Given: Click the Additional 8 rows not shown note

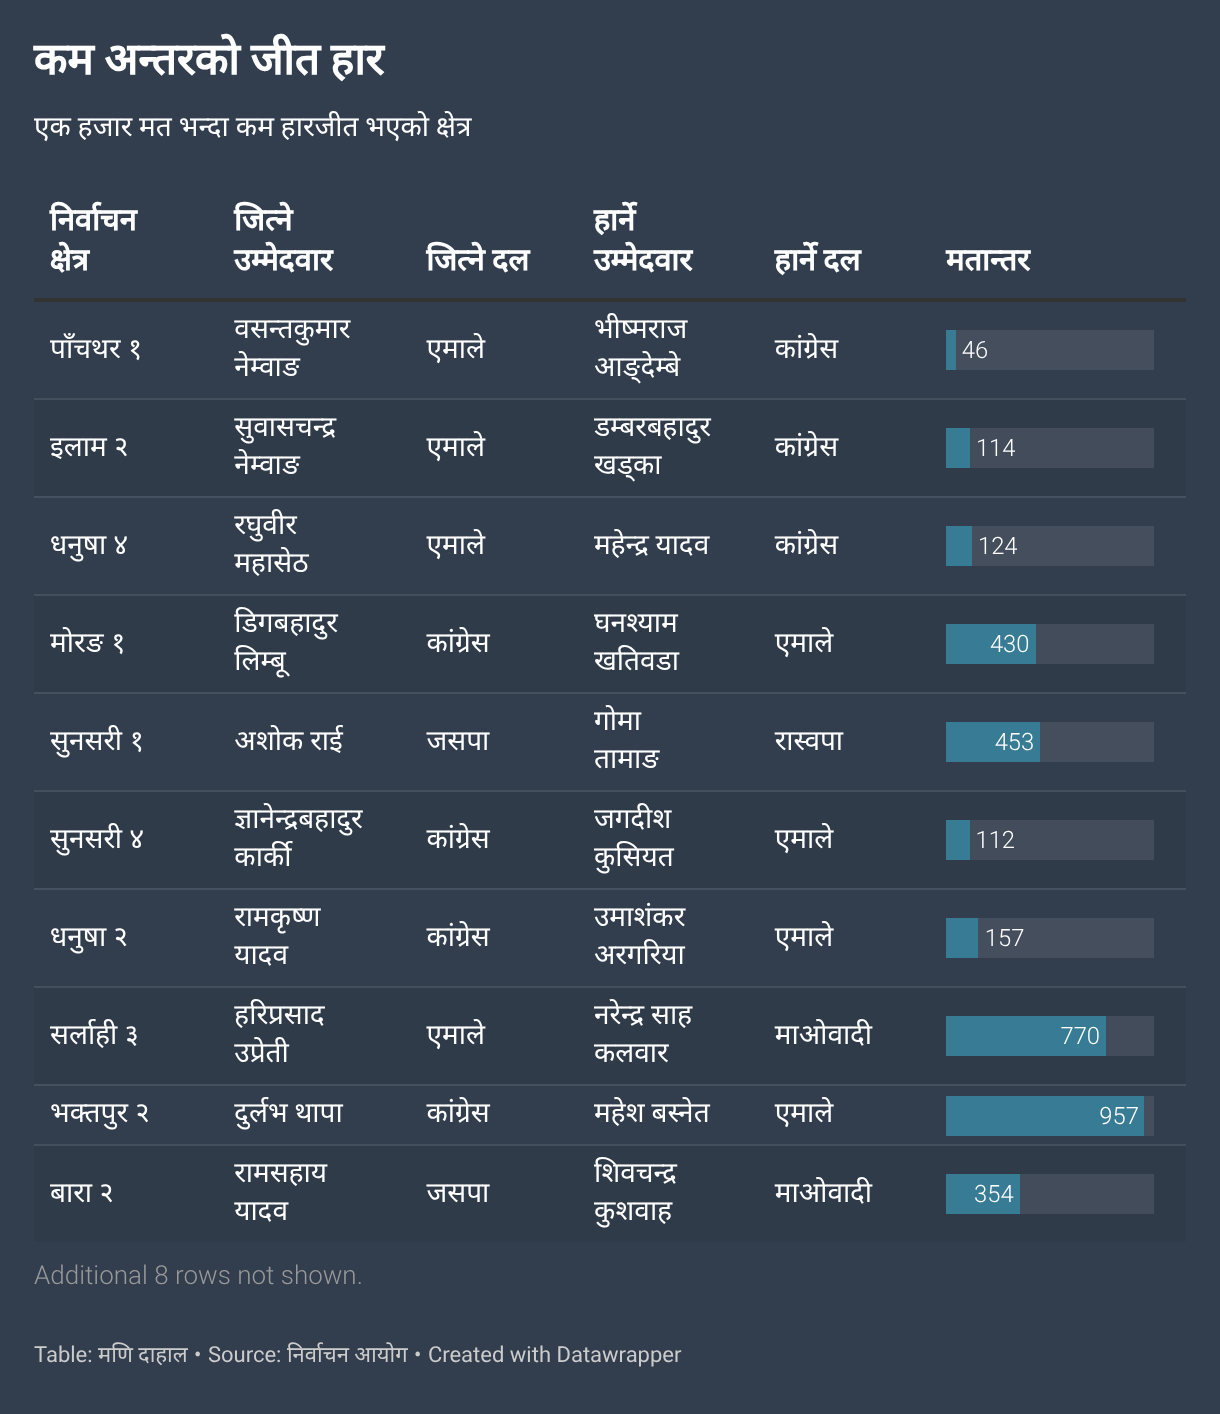Looking at the screenshot, I should 198,1275.
